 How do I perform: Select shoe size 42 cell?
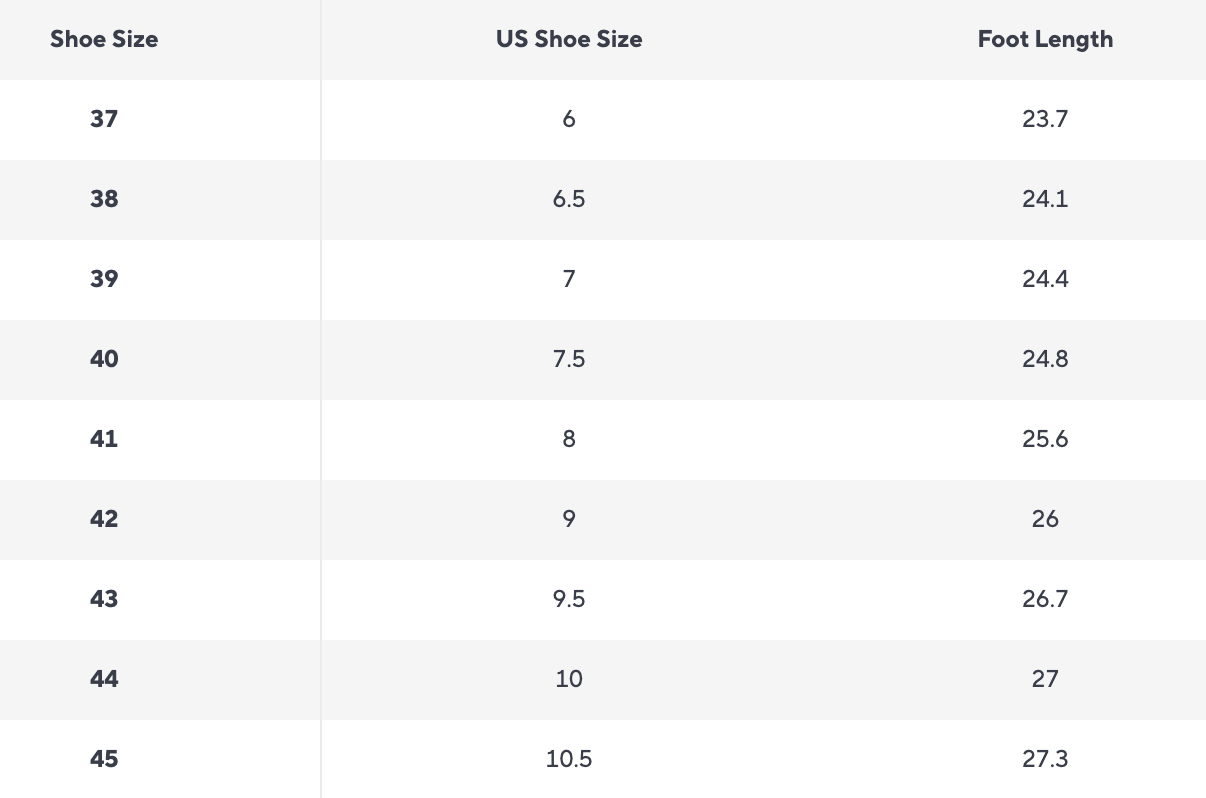click(x=104, y=519)
